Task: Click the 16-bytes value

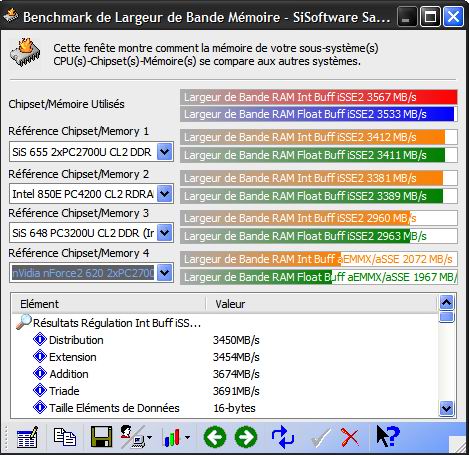Action: pyautogui.click(x=234, y=408)
